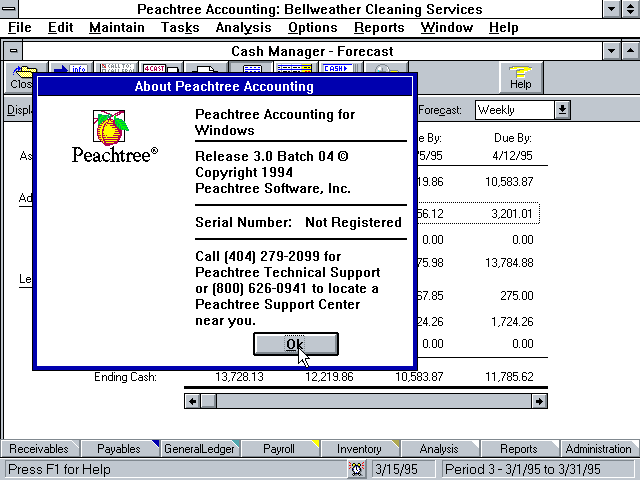
Task: Click the 4/12/95 due date header
Action: click(x=512, y=156)
